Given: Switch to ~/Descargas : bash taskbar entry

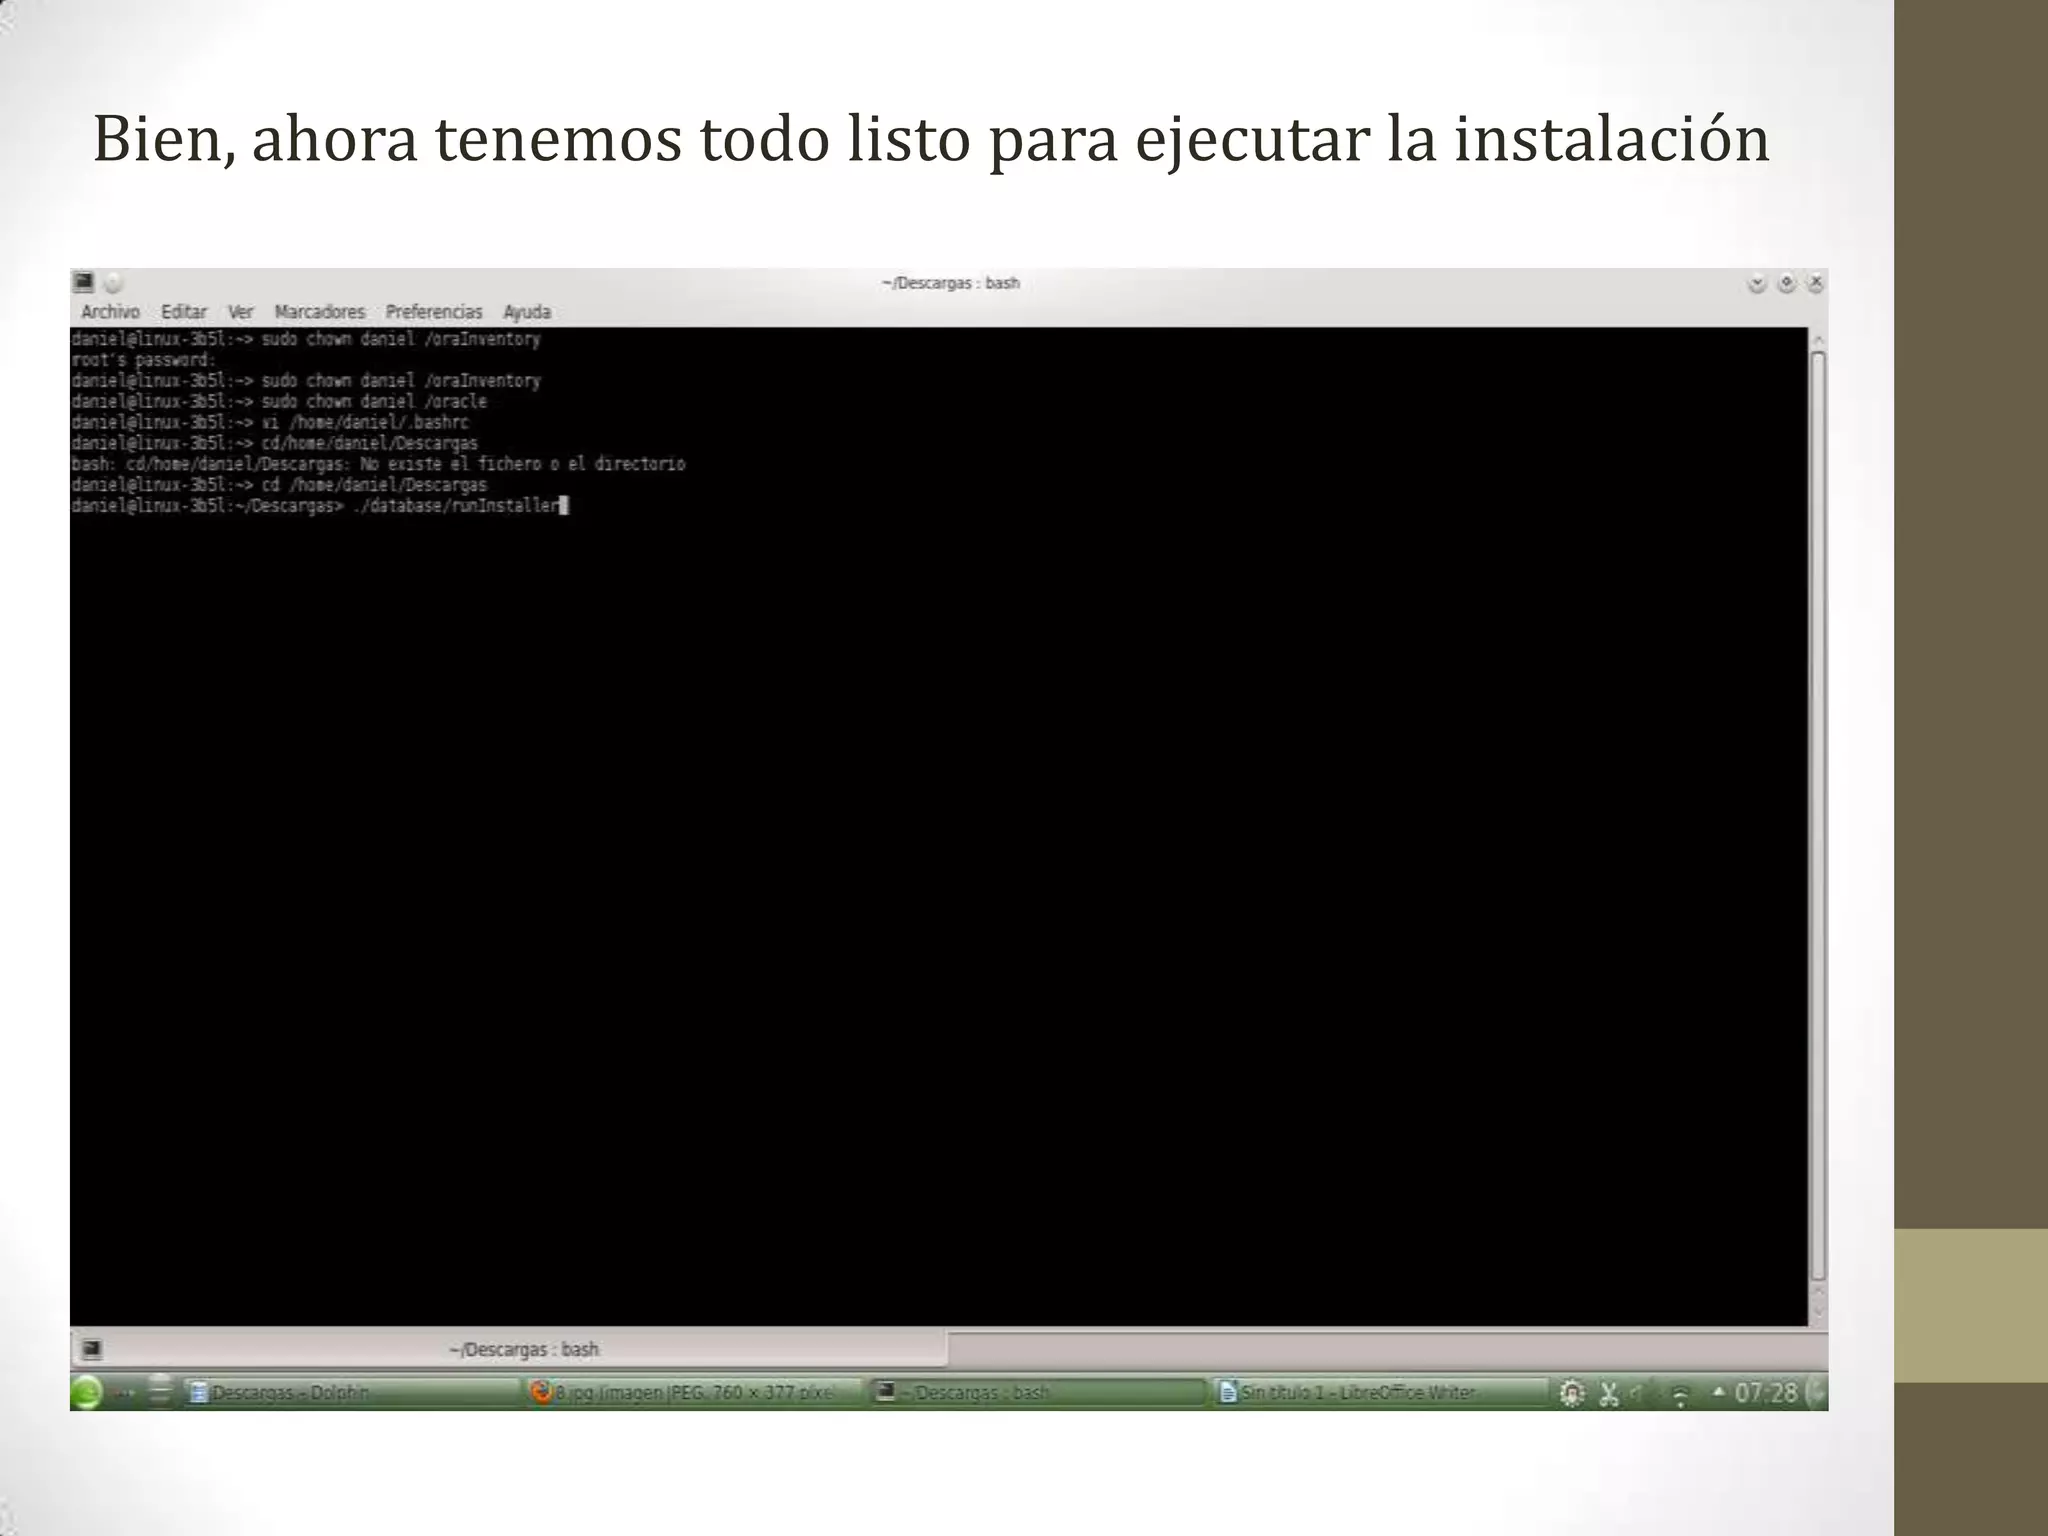Looking at the screenshot, I should 1036,1393.
